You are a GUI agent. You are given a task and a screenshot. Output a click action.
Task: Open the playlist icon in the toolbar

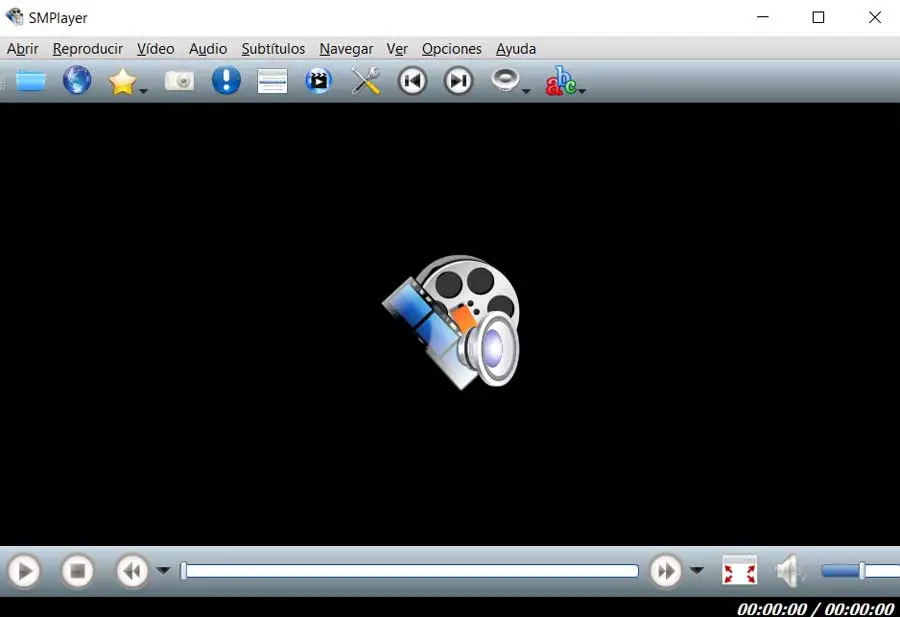pyautogui.click(x=272, y=81)
